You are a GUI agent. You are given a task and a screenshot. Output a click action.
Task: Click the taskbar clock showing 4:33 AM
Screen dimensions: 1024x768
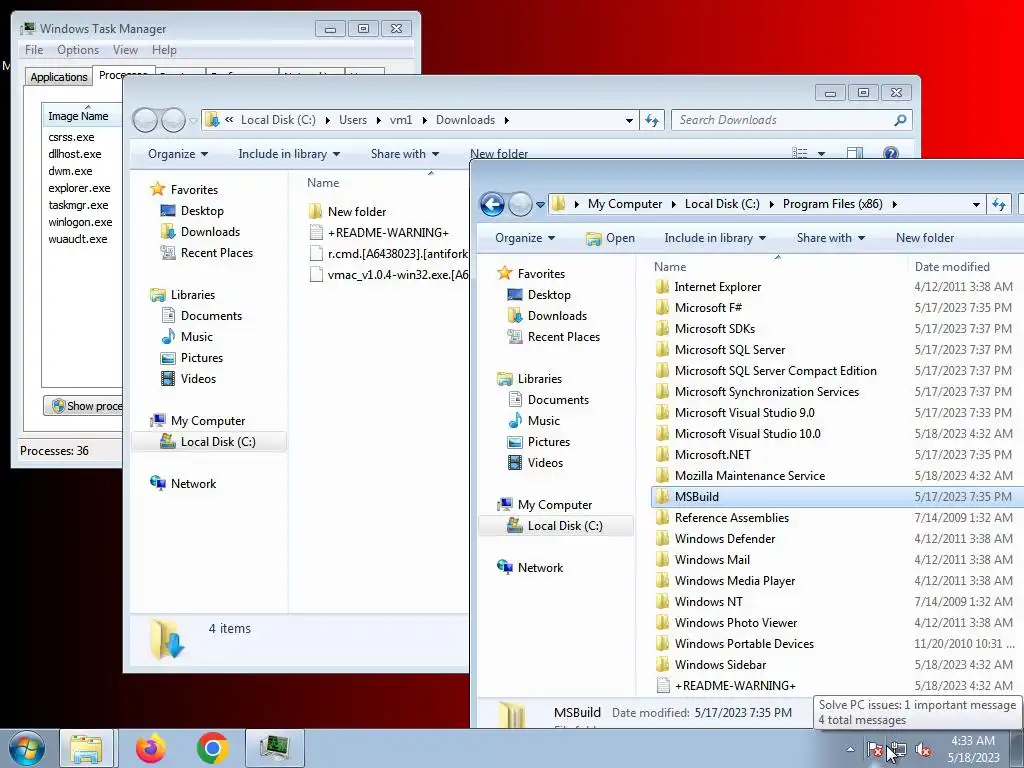(974, 749)
